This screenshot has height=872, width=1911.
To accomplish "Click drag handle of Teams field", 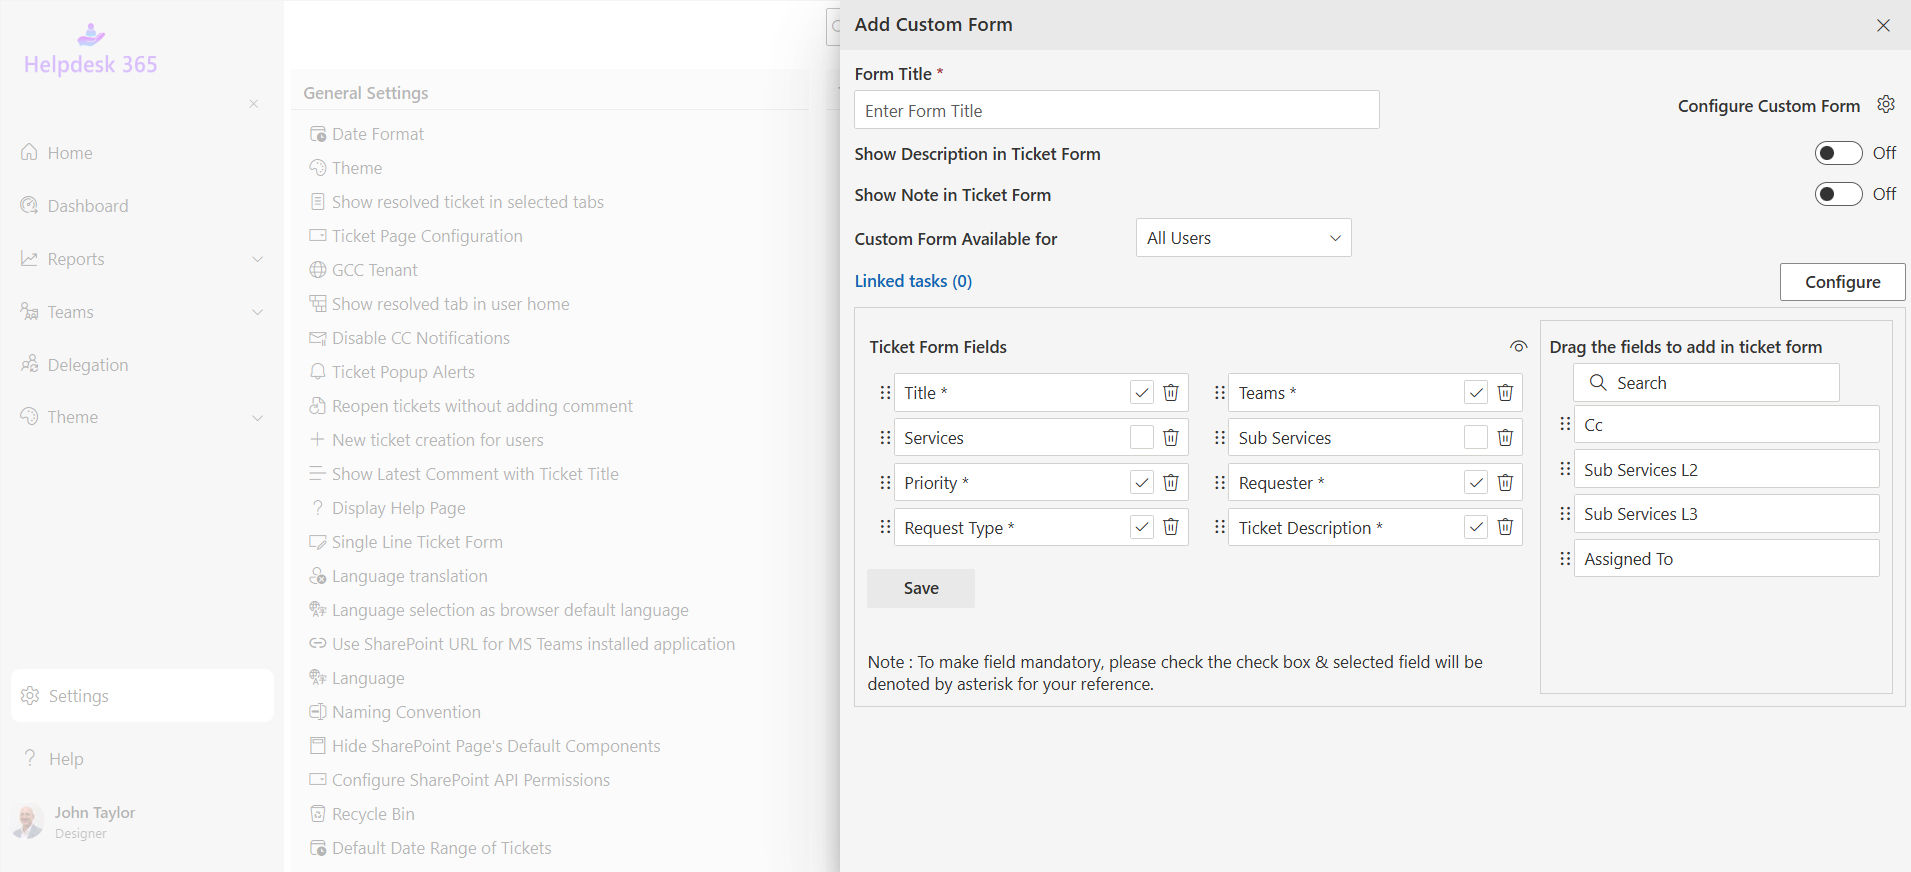I will (1219, 393).
